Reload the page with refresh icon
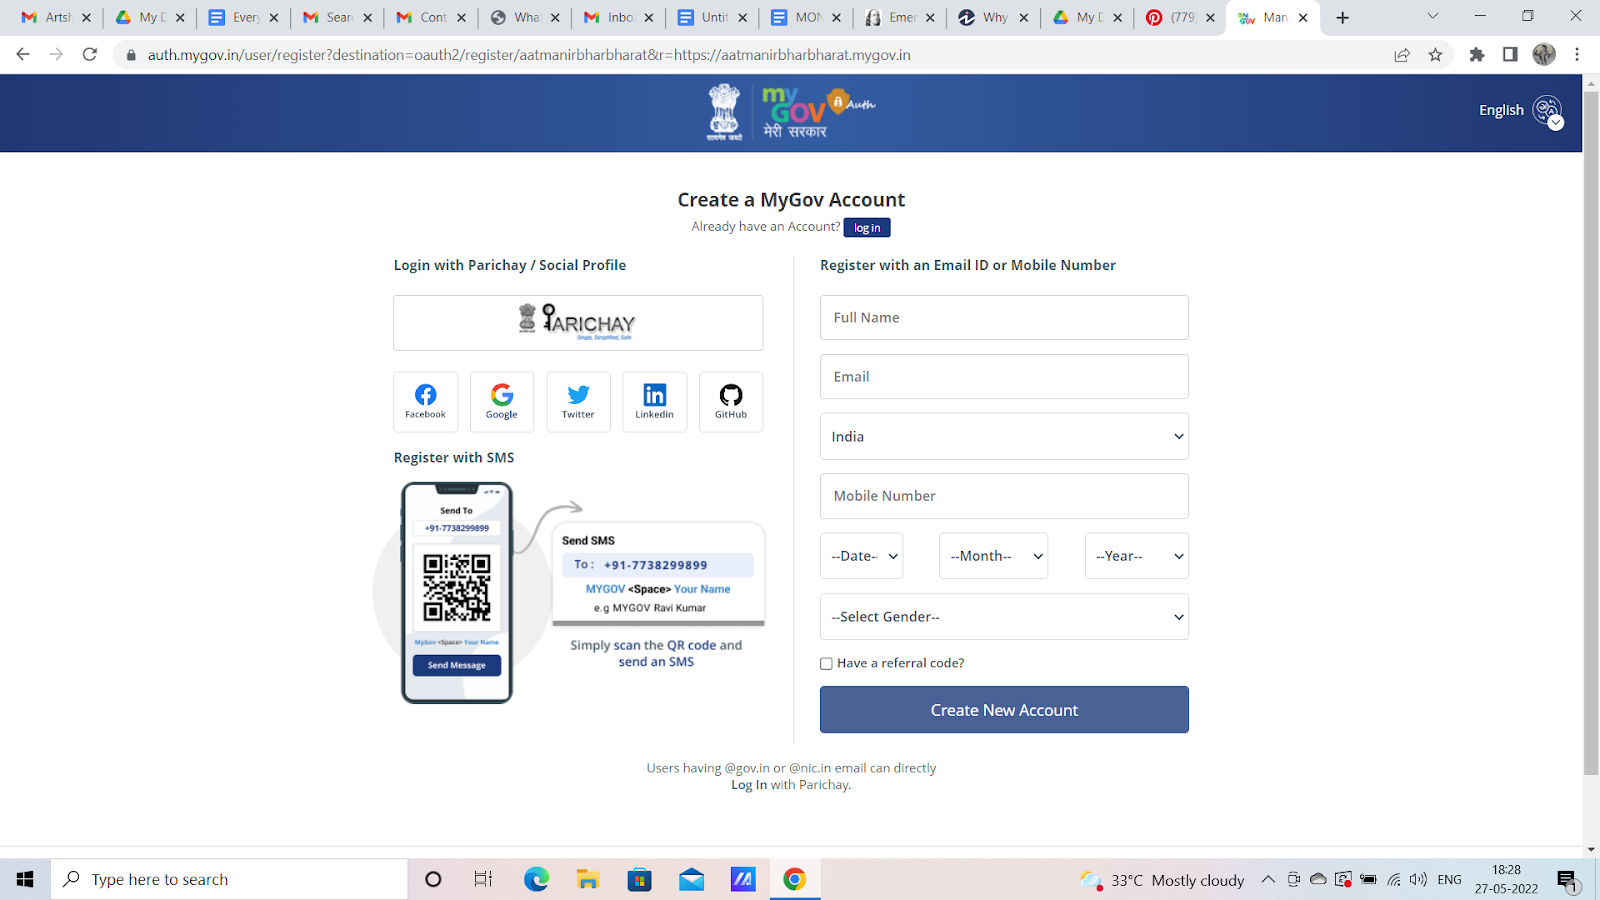The width and height of the screenshot is (1600, 900). 90,54
